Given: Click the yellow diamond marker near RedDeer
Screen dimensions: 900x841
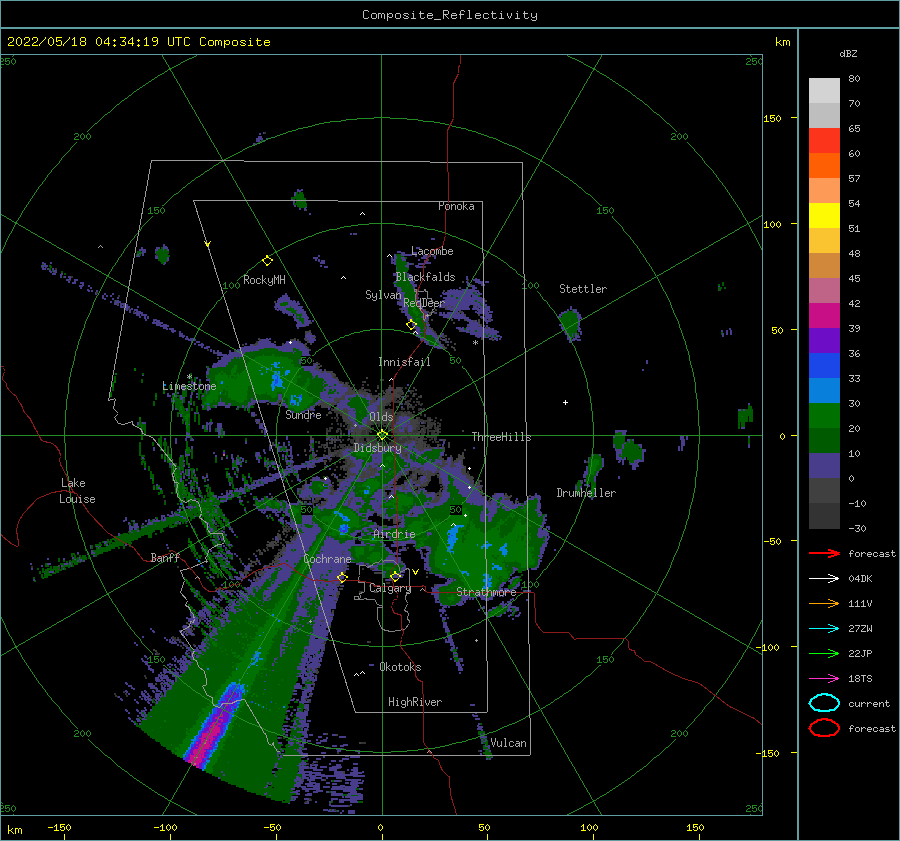Looking at the screenshot, I should click(411, 325).
